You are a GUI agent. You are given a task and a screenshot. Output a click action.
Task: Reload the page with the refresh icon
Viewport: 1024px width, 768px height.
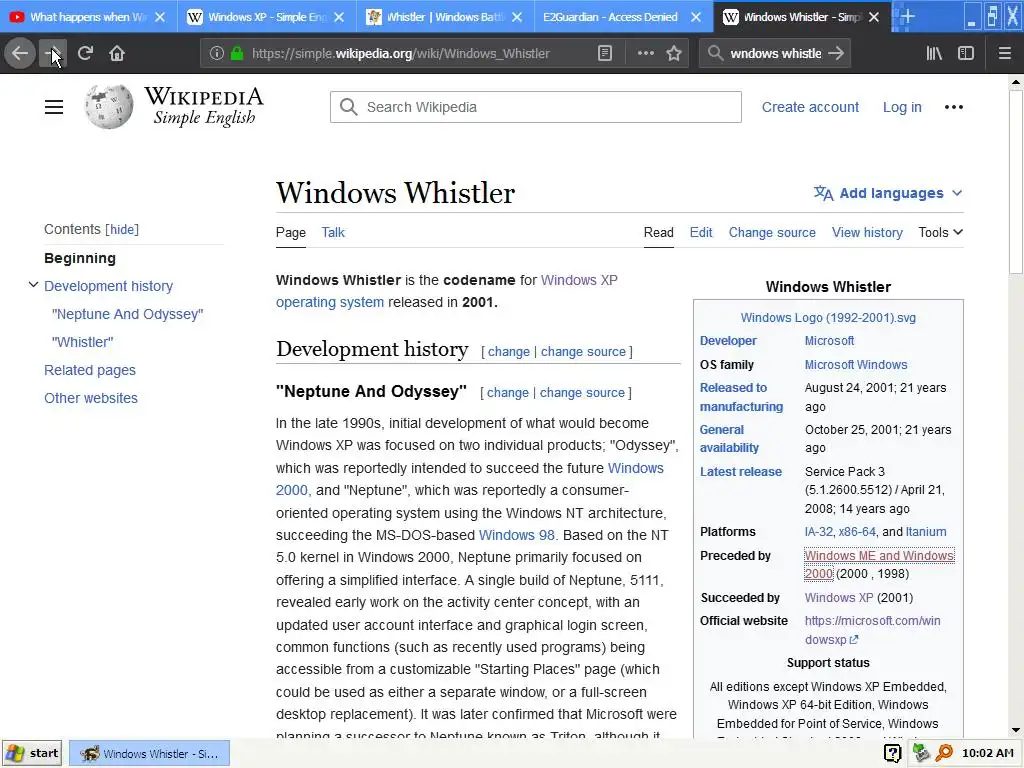(x=85, y=53)
